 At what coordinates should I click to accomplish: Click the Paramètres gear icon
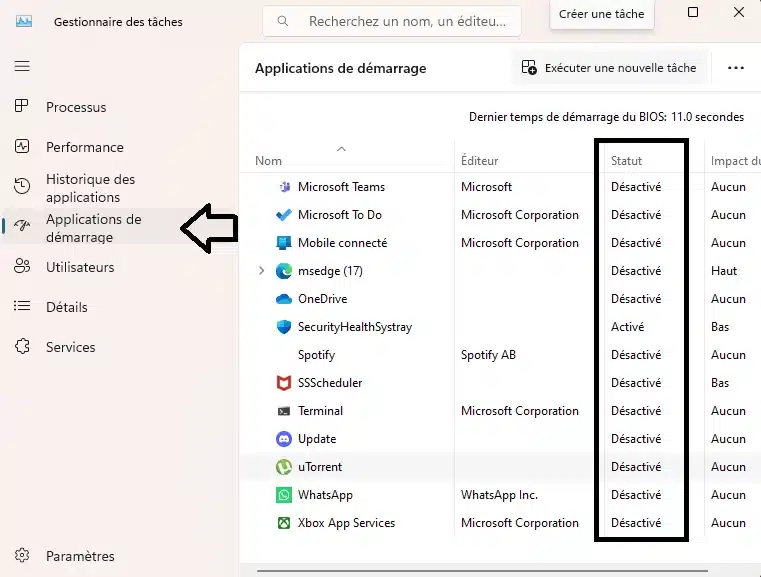pos(22,555)
